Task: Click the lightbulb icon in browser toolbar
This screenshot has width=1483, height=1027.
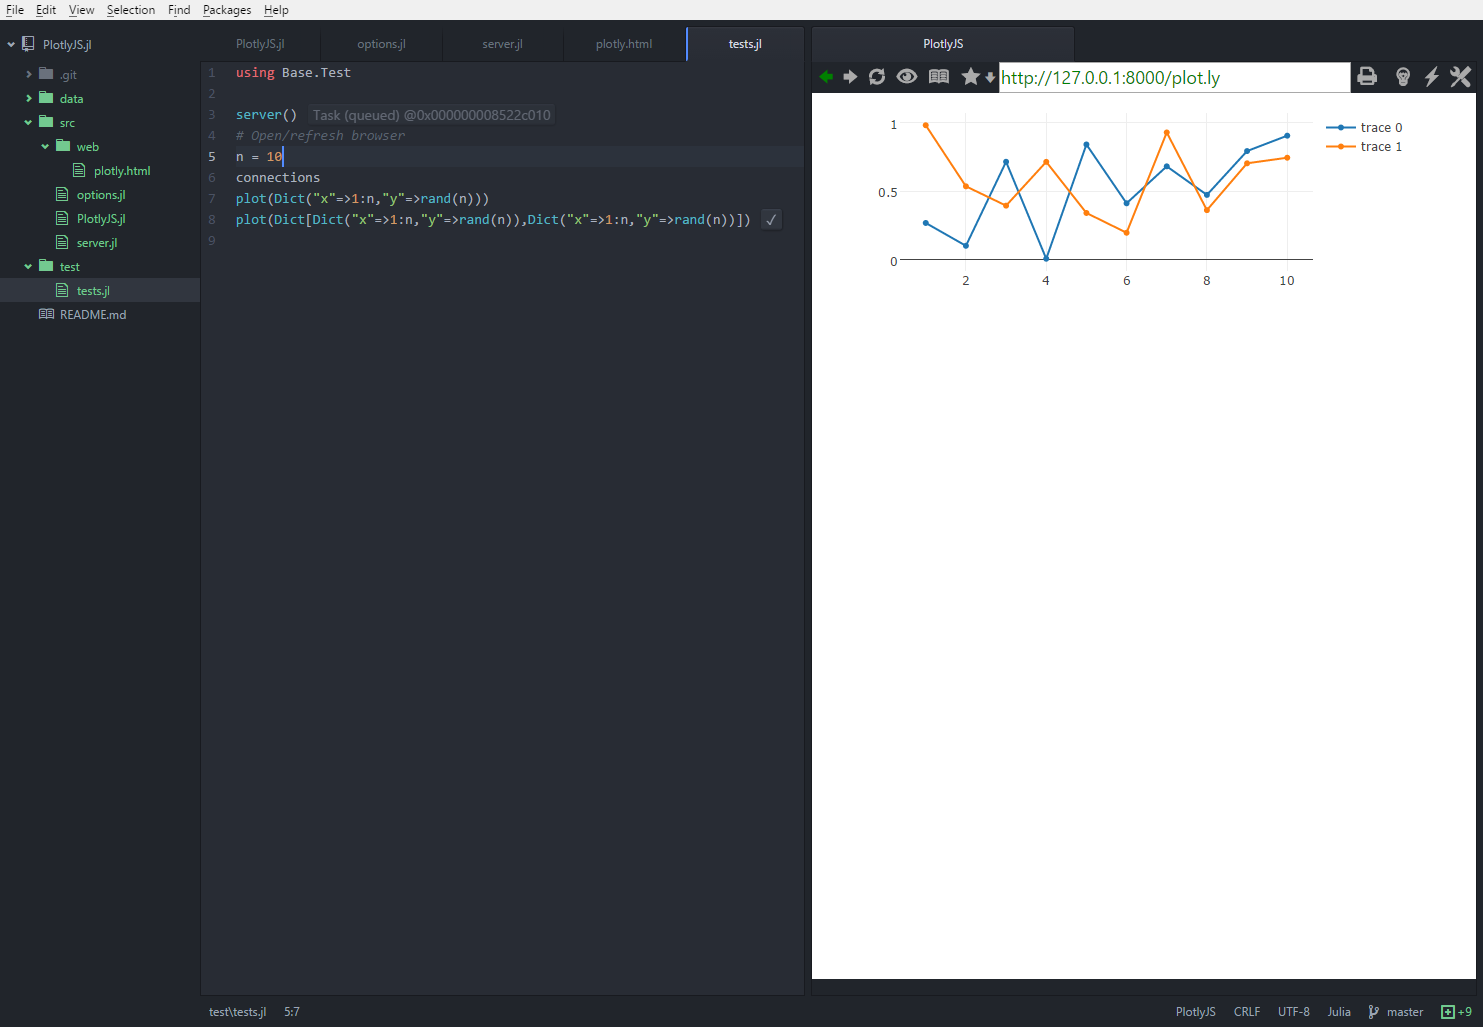Action: point(1403,77)
